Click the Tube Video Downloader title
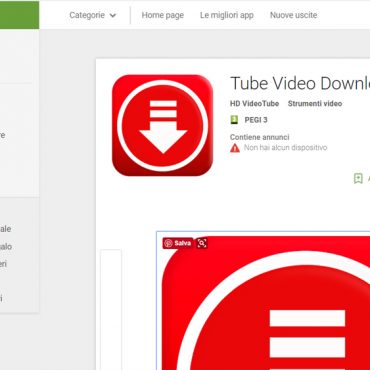The image size is (370, 370). [300, 83]
